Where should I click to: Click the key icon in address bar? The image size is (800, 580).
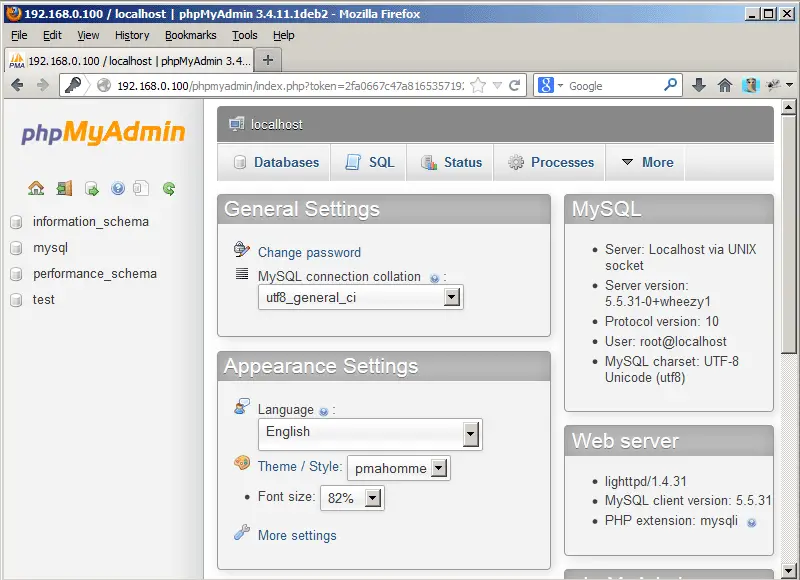pos(73,85)
